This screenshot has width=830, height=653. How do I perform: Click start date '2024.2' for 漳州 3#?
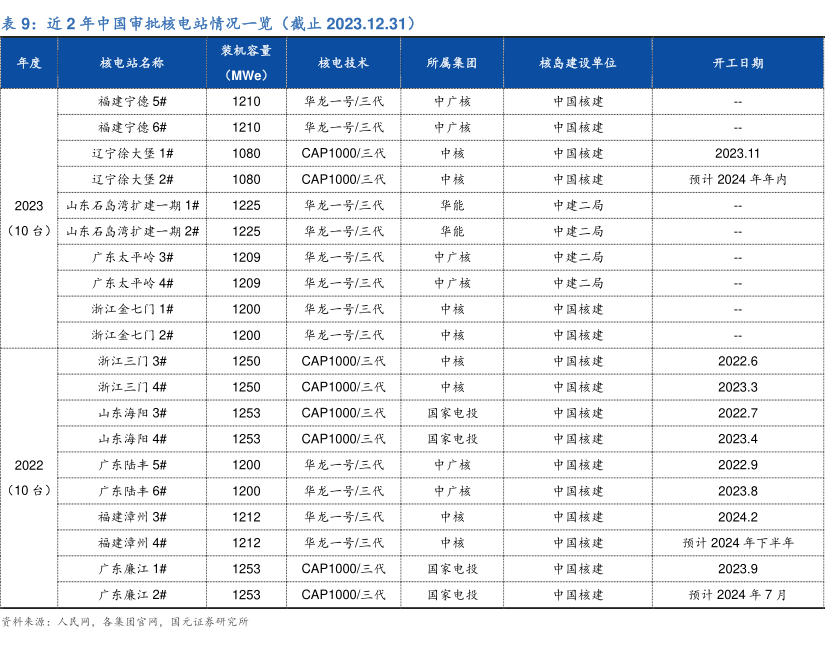(737, 516)
